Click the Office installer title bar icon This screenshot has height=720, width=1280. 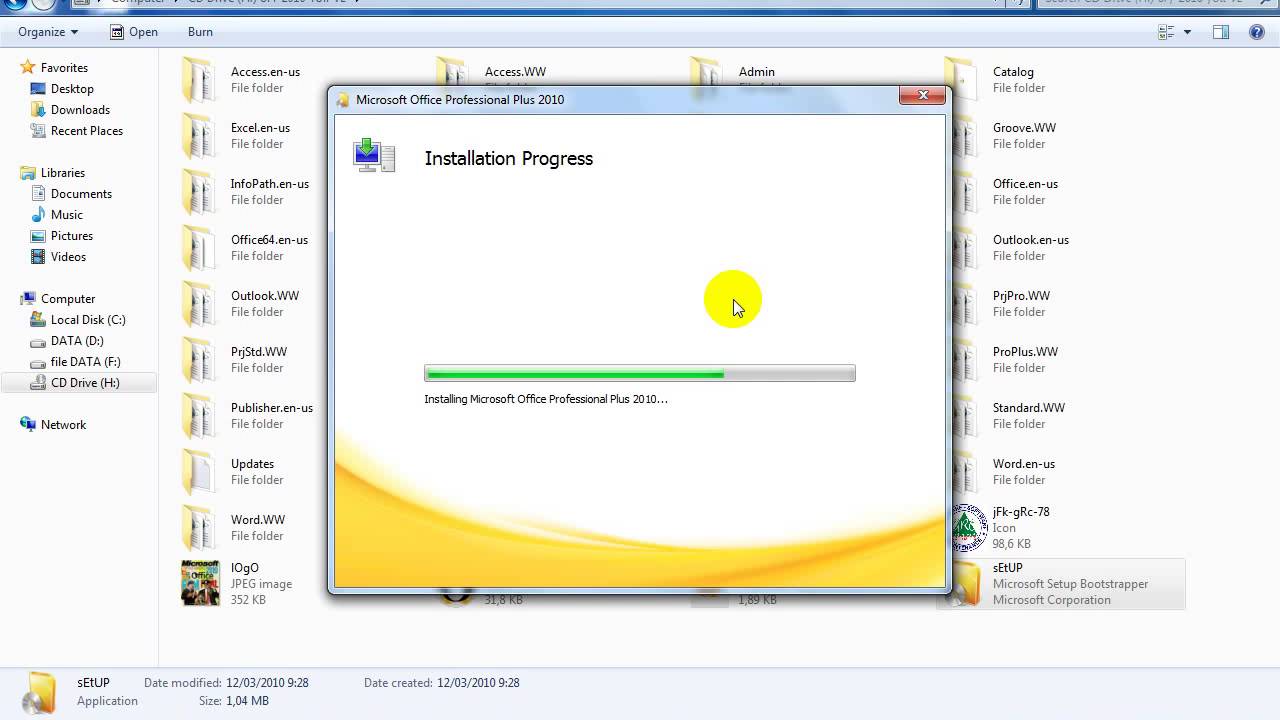tap(343, 100)
